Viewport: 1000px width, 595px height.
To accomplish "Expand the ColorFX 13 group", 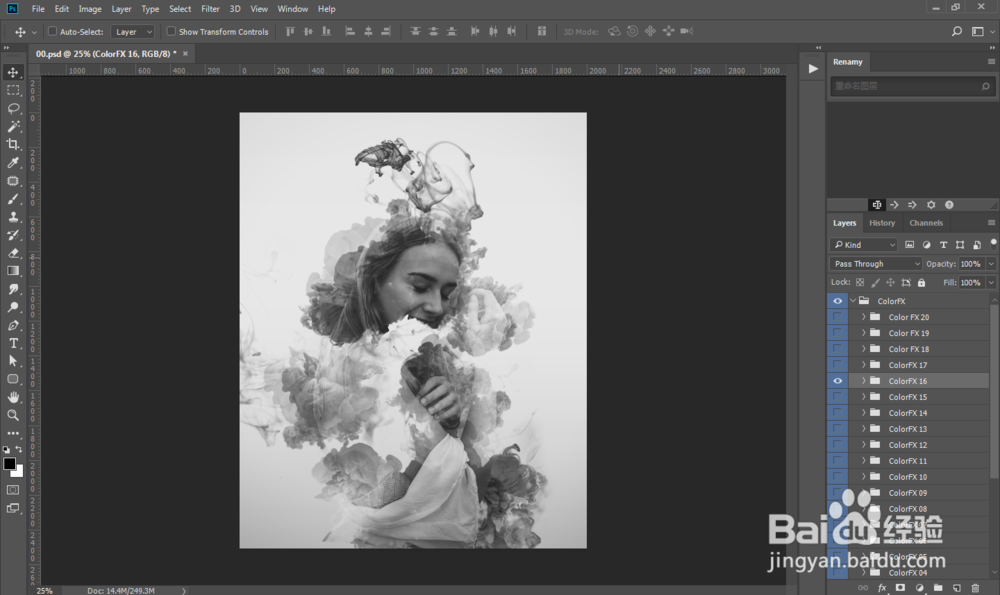I will (864, 429).
